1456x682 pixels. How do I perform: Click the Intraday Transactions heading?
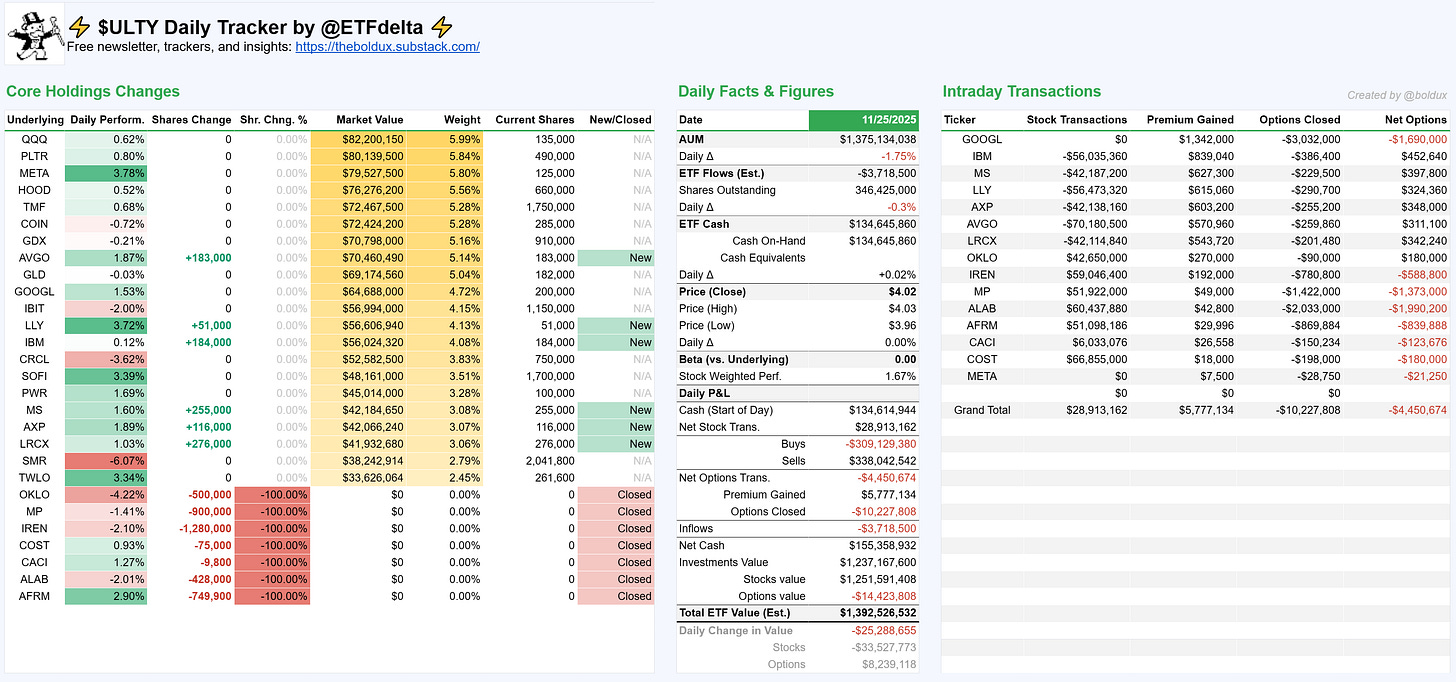pos(1021,91)
